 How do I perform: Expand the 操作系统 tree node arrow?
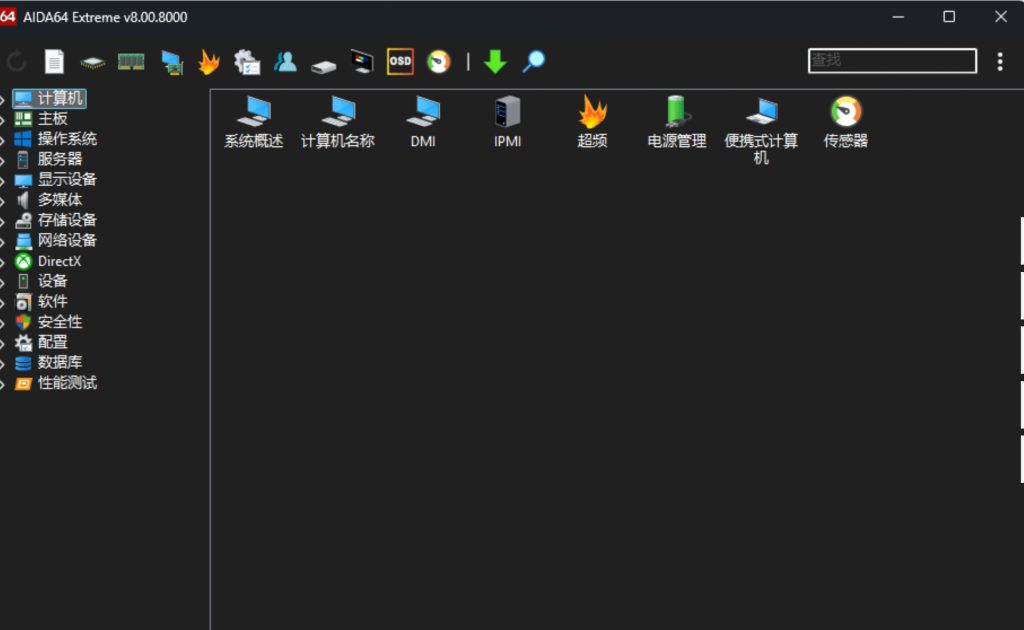click(x=3, y=140)
